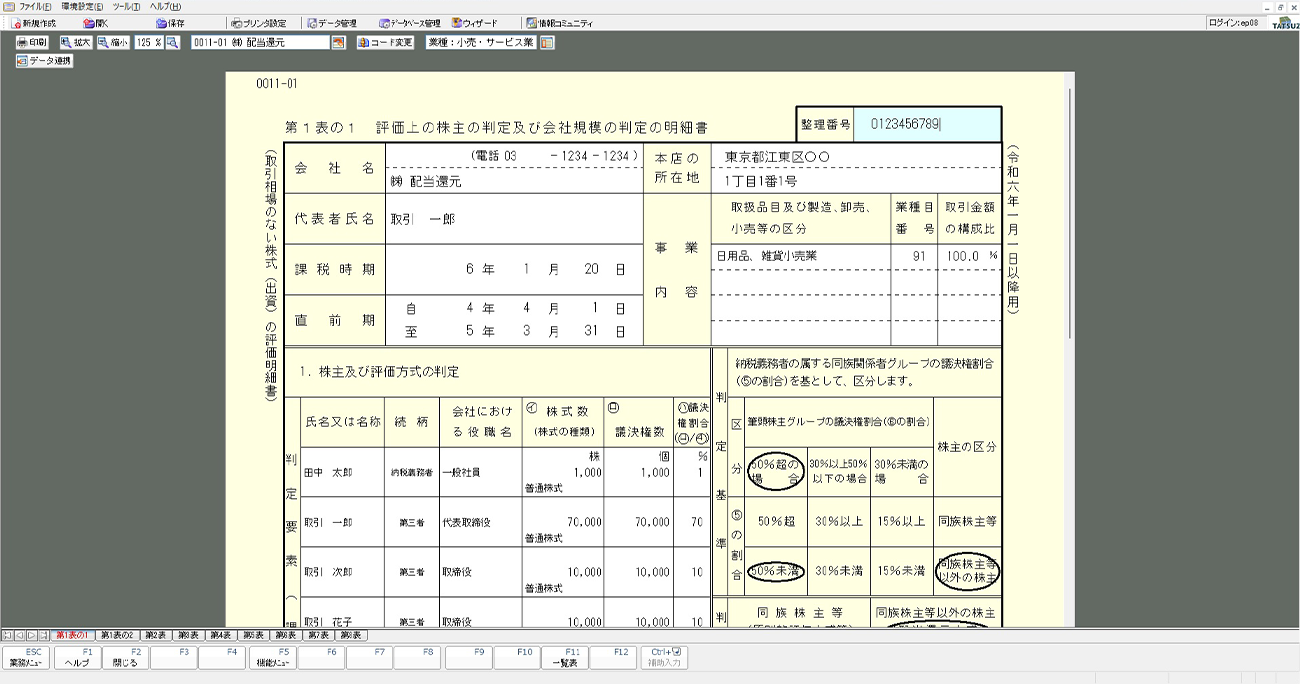
Task: Click the 拡大 zoom-in button
Action: tap(75, 43)
